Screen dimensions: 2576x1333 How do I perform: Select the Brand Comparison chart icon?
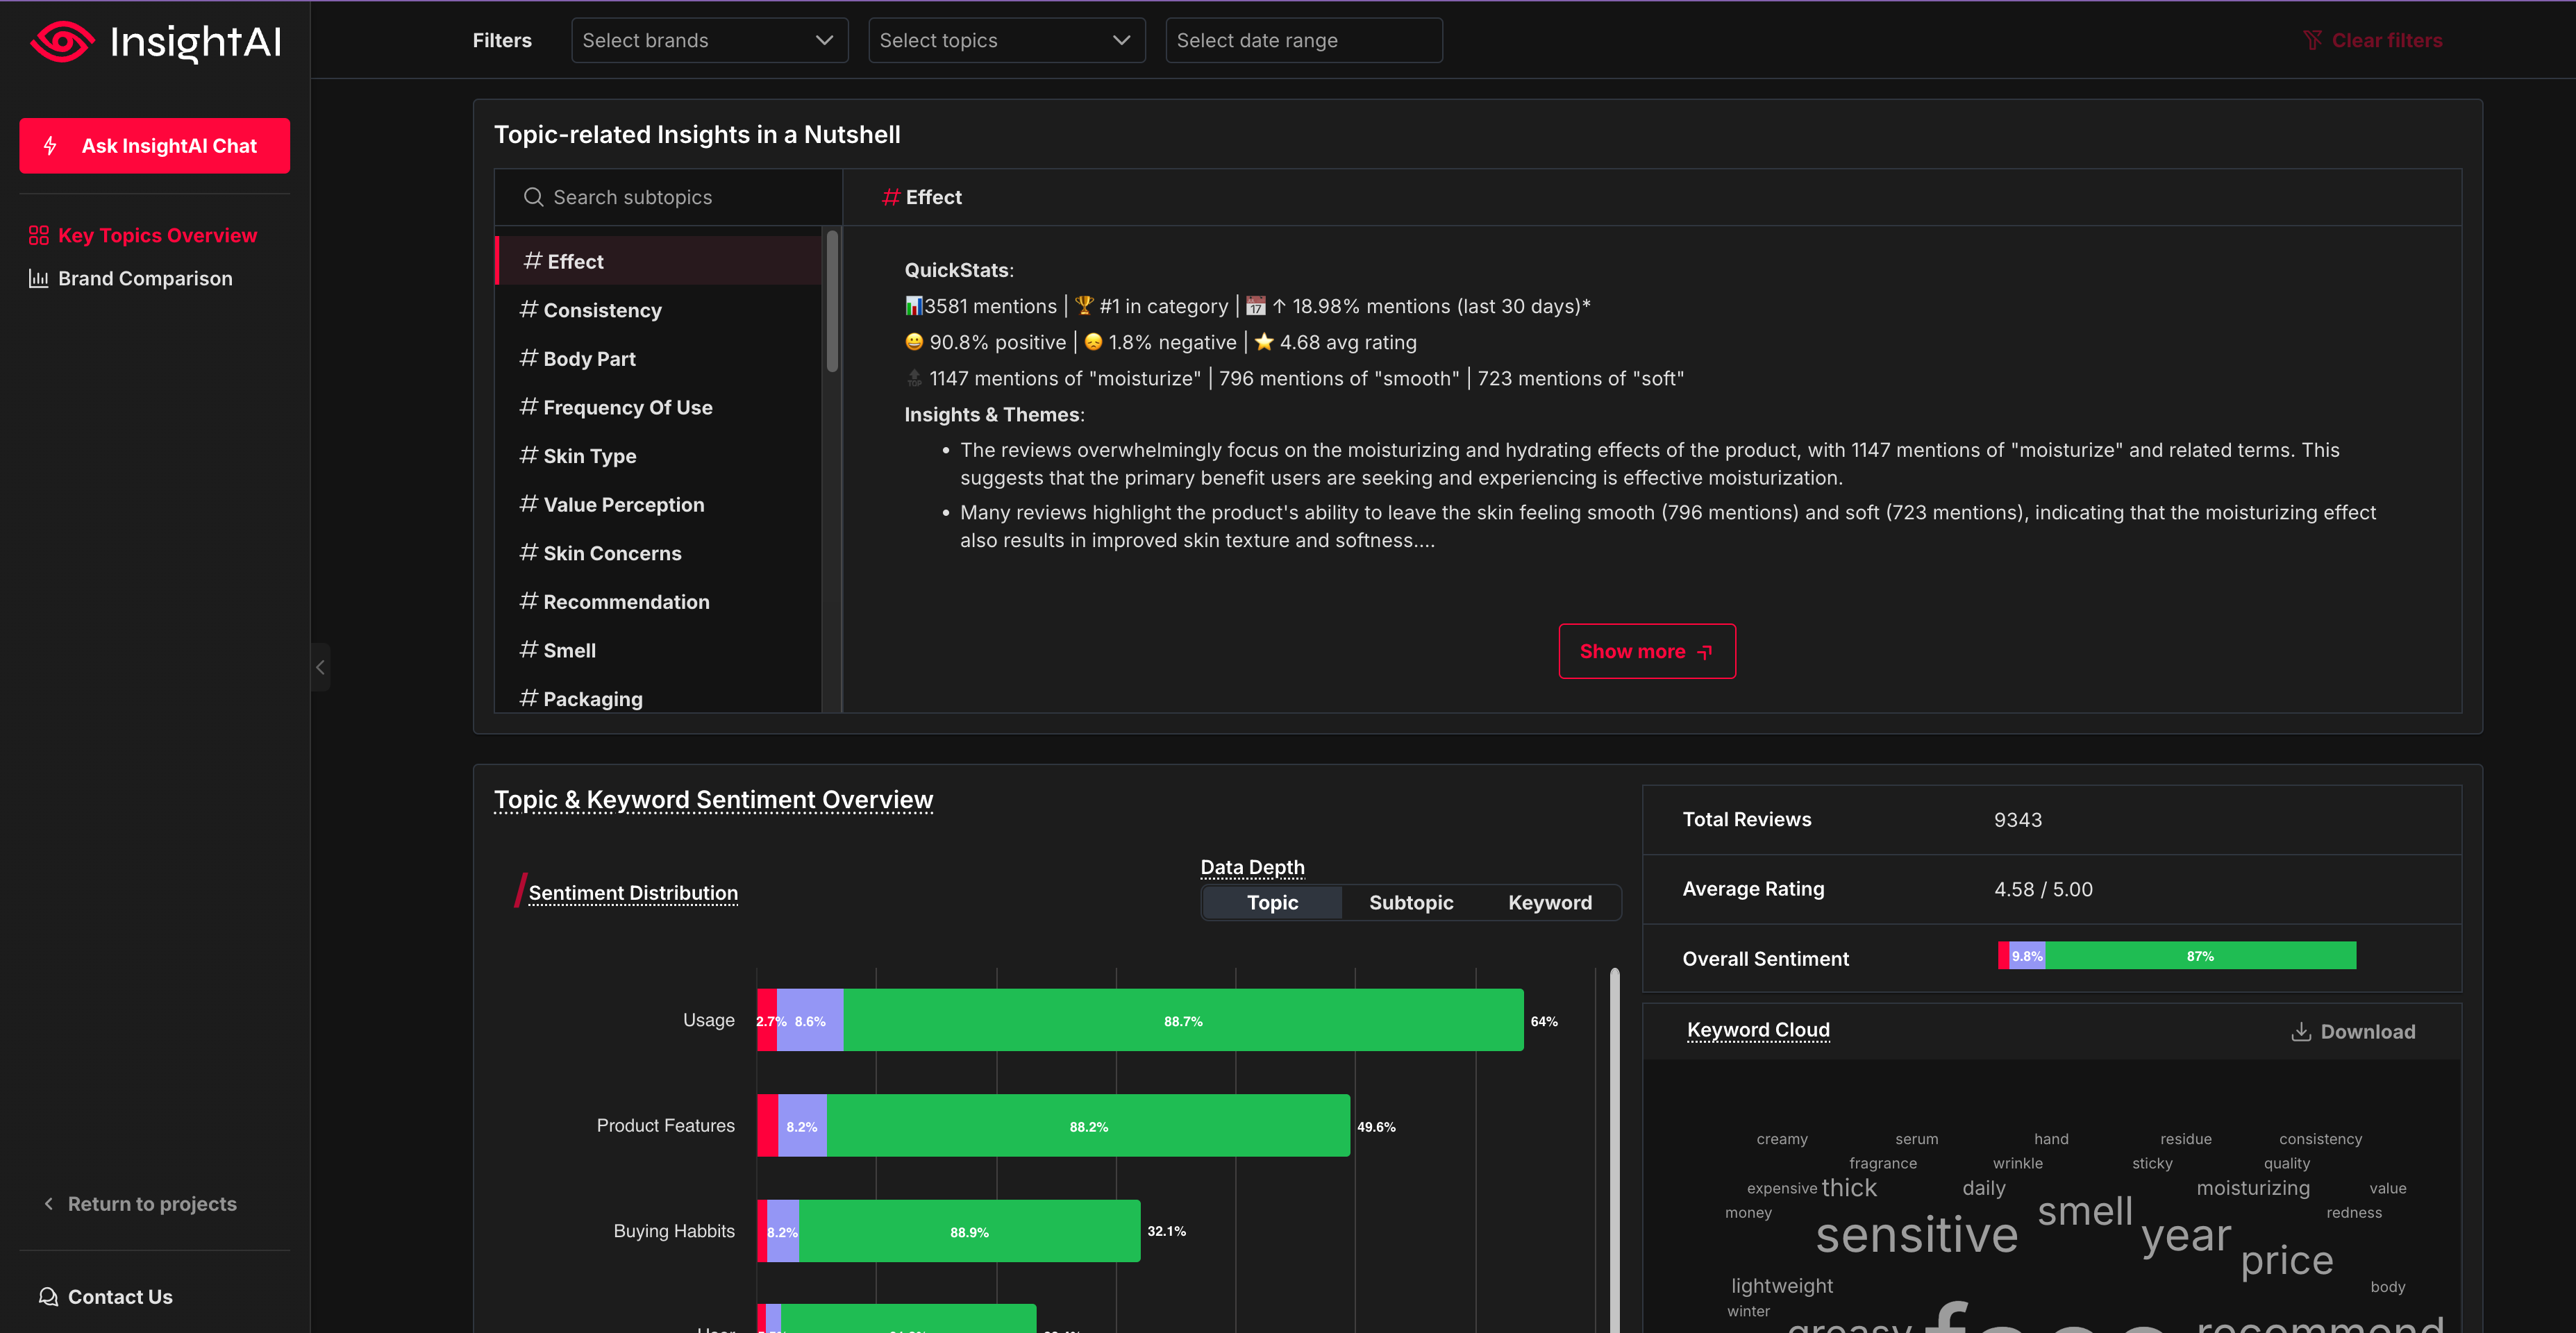point(38,278)
